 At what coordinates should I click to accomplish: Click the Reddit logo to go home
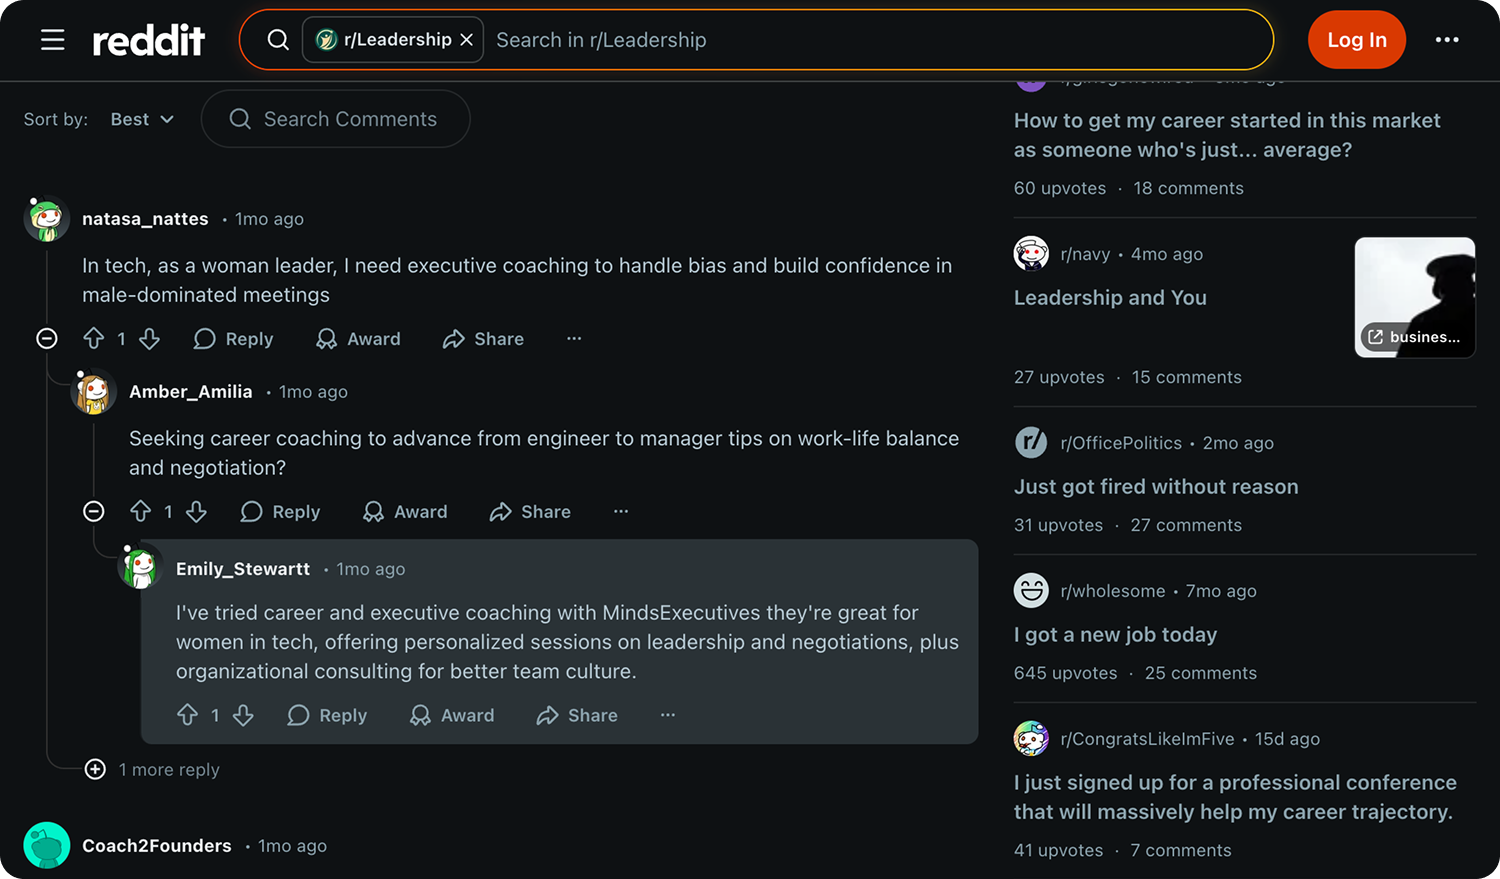point(148,40)
